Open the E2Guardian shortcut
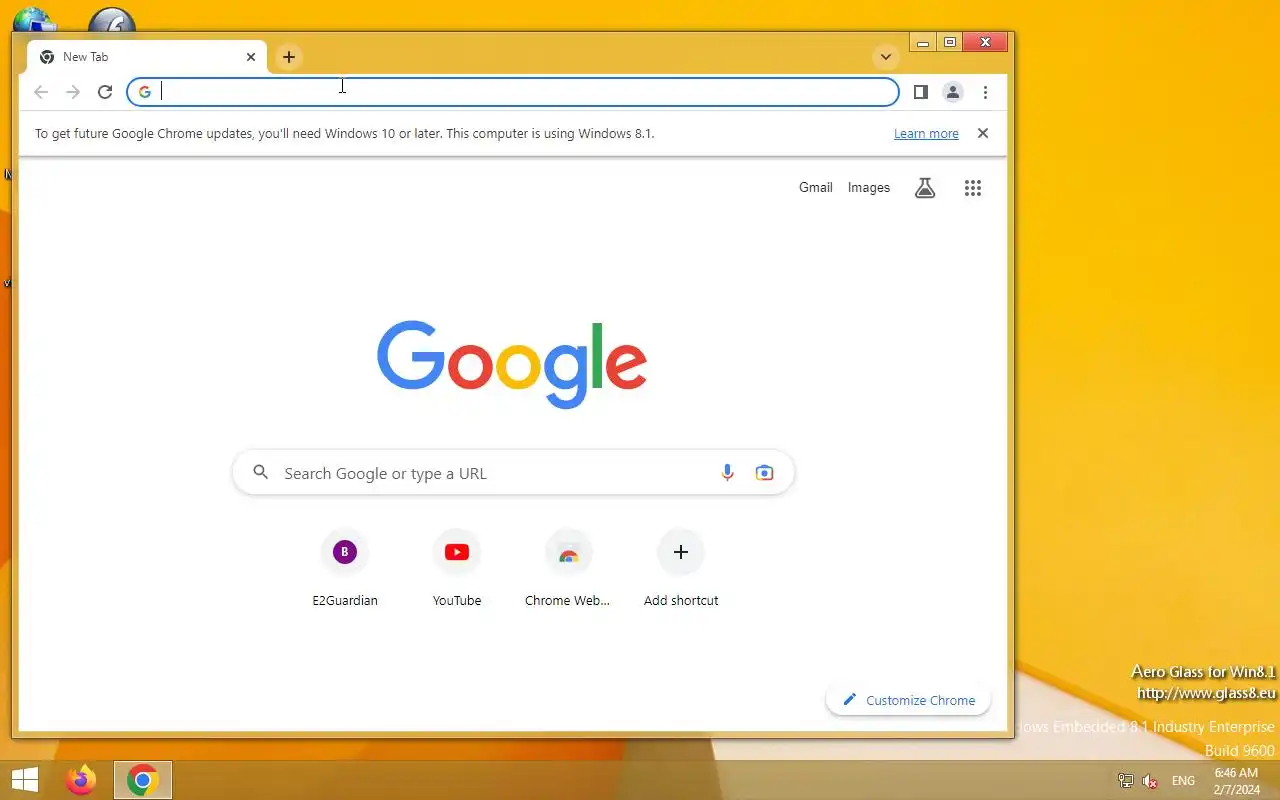The height and width of the screenshot is (800, 1280). click(345, 568)
